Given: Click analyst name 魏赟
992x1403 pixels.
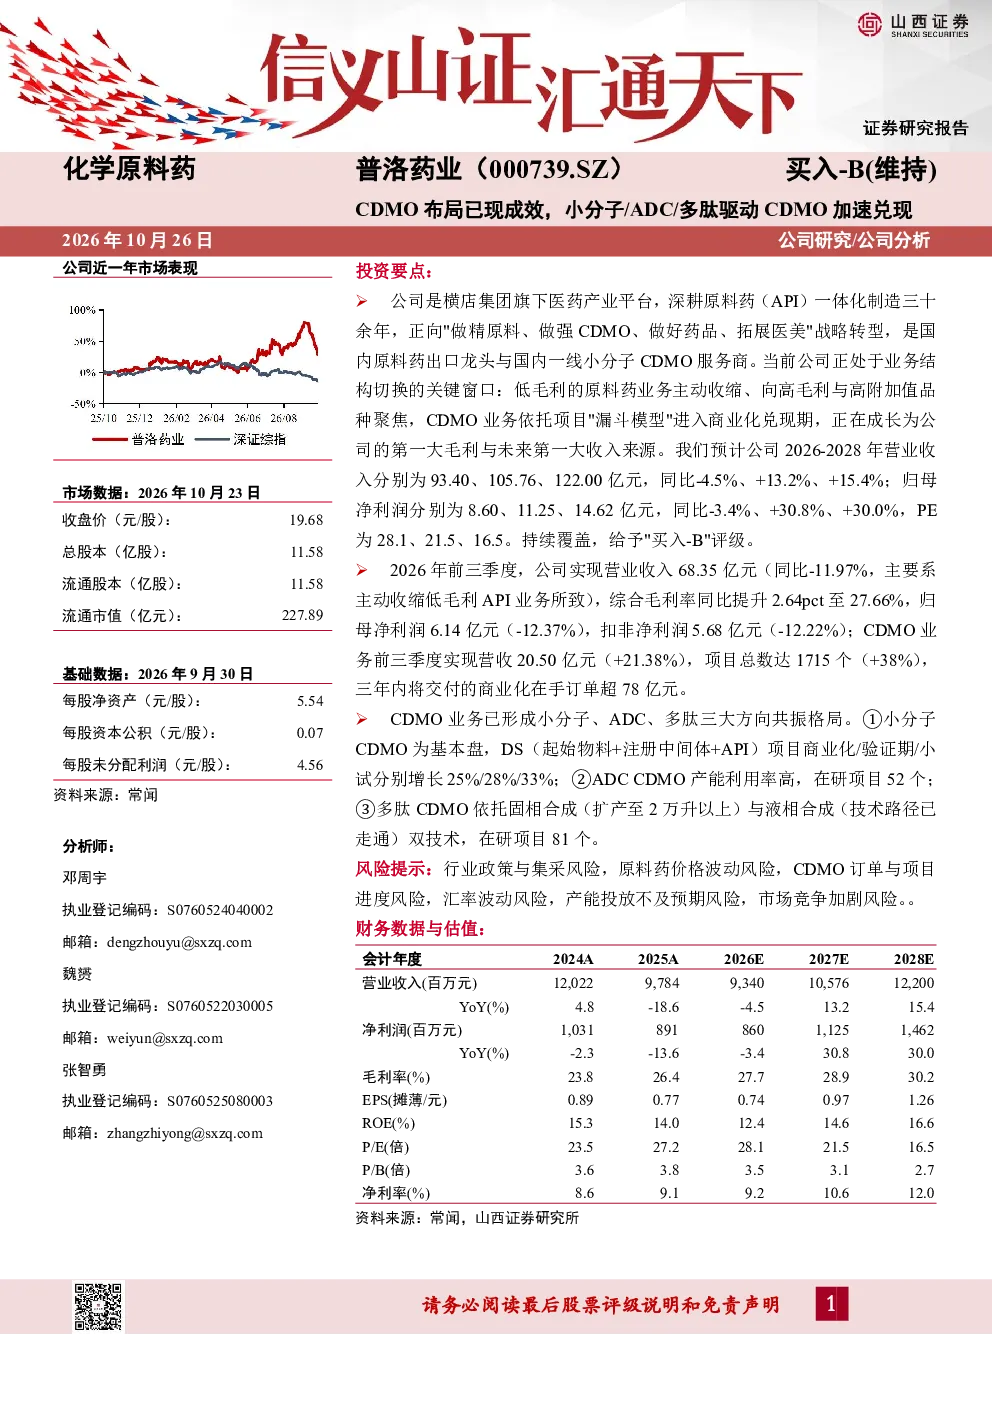Looking at the screenshot, I should (77, 974).
